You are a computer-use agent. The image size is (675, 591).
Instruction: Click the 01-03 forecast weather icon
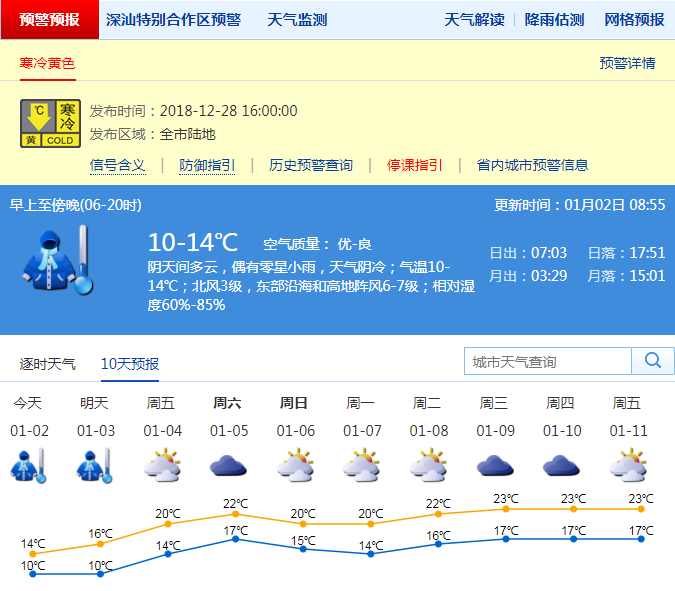(95, 466)
